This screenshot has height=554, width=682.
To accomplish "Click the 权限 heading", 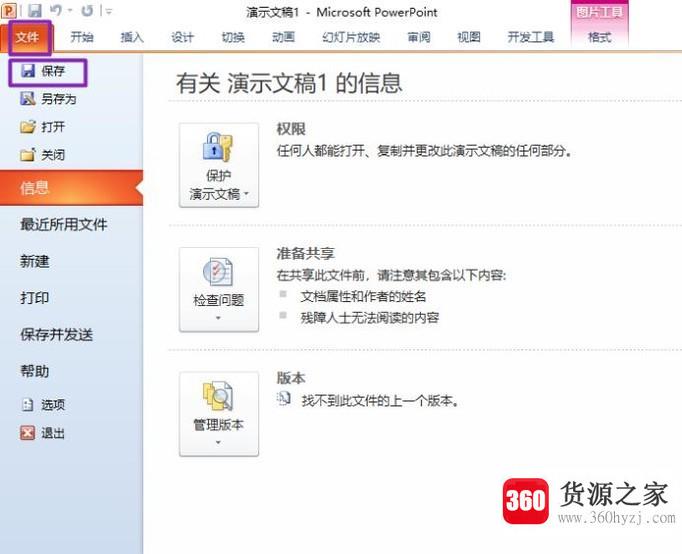I will (291, 129).
